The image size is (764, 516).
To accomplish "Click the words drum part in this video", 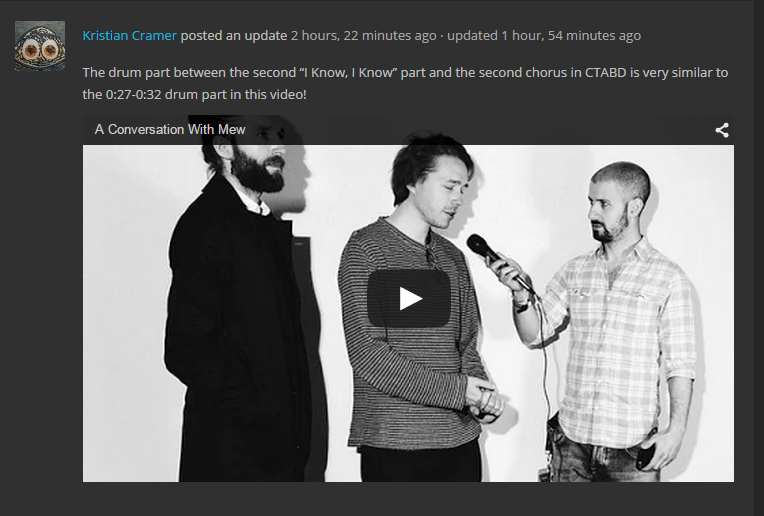I will click(236, 95).
